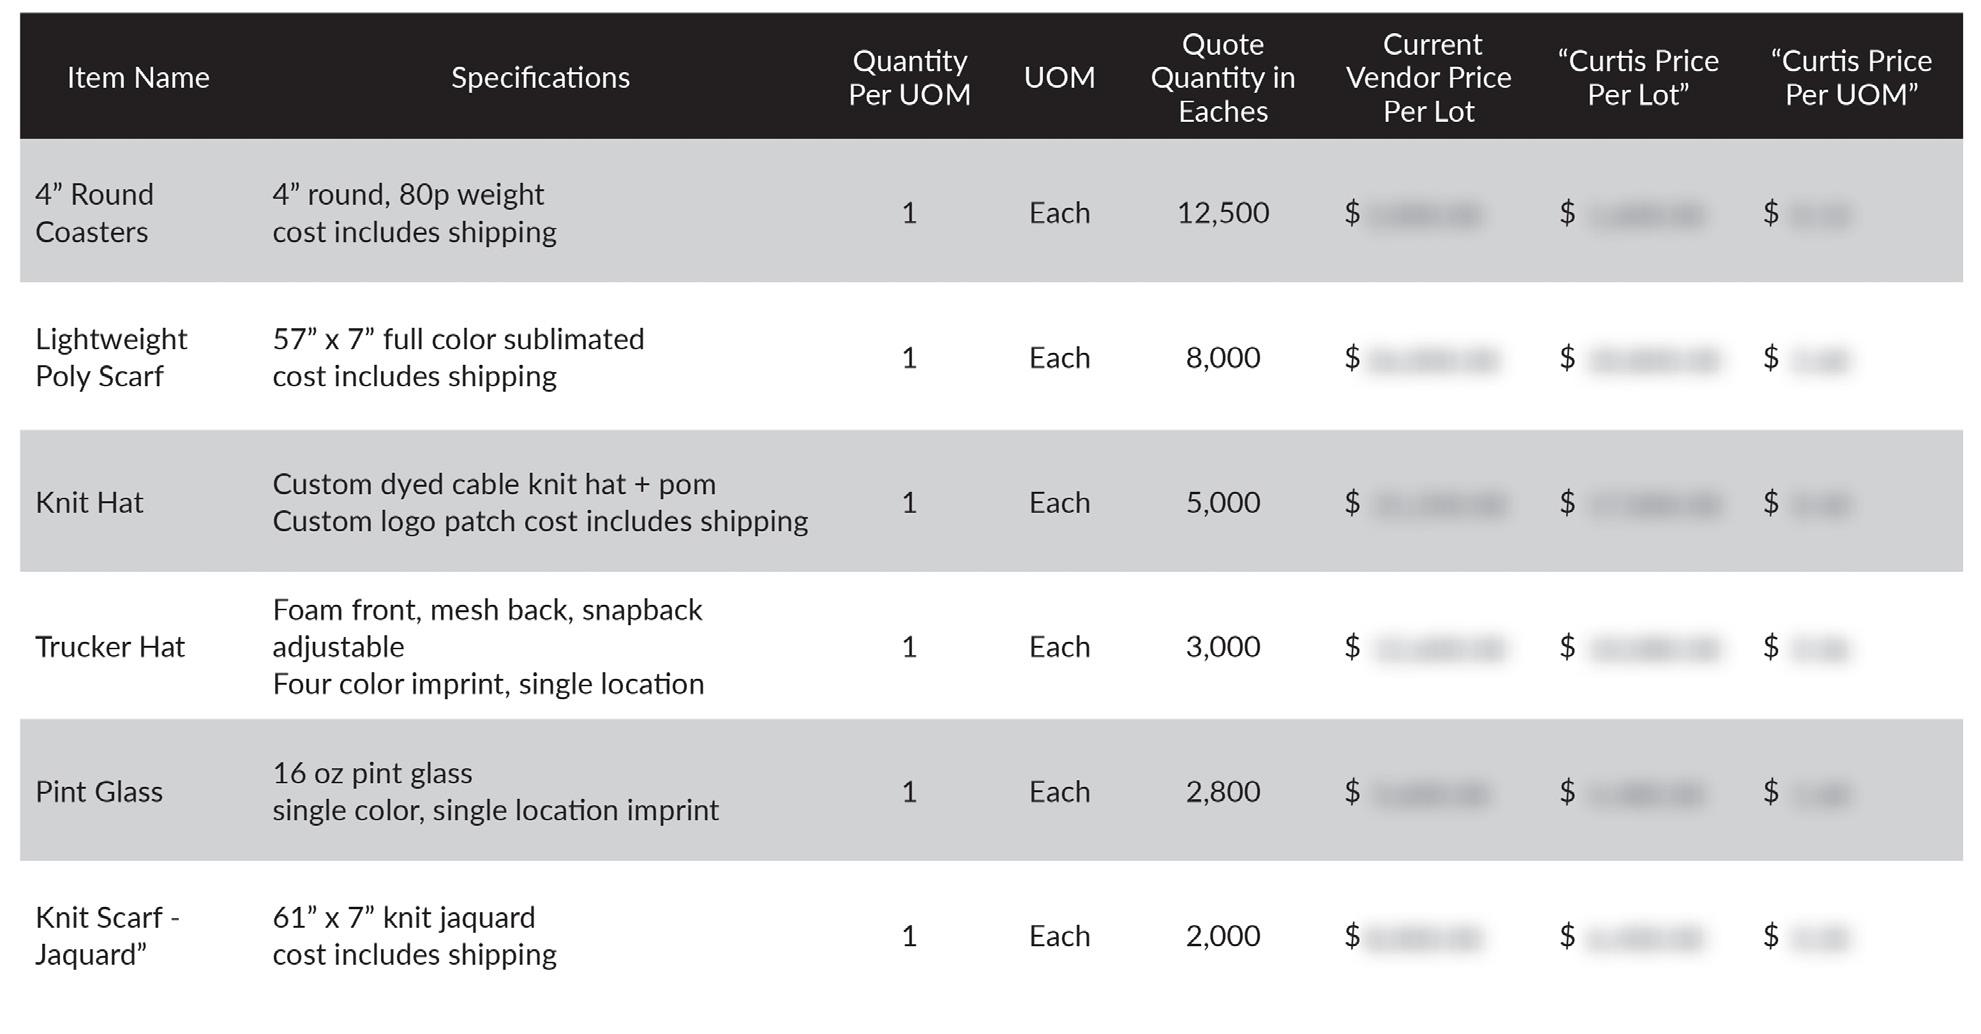Click the 12,500 quote quantity cell

pos(1222,212)
